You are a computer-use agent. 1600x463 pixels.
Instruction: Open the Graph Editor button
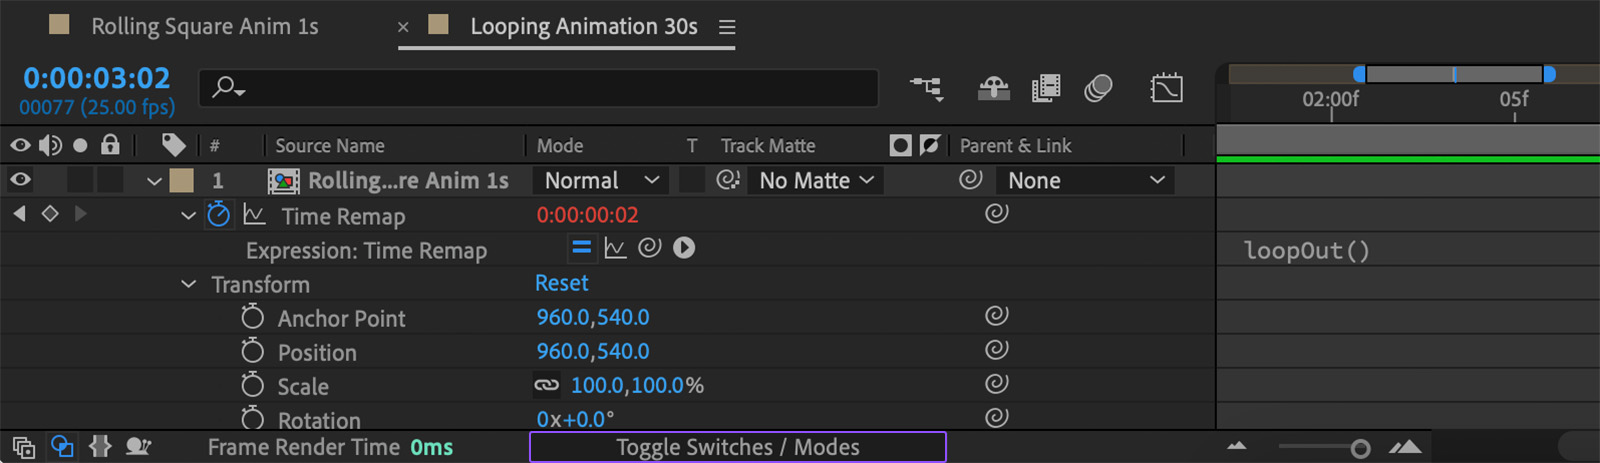(x=1167, y=89)
